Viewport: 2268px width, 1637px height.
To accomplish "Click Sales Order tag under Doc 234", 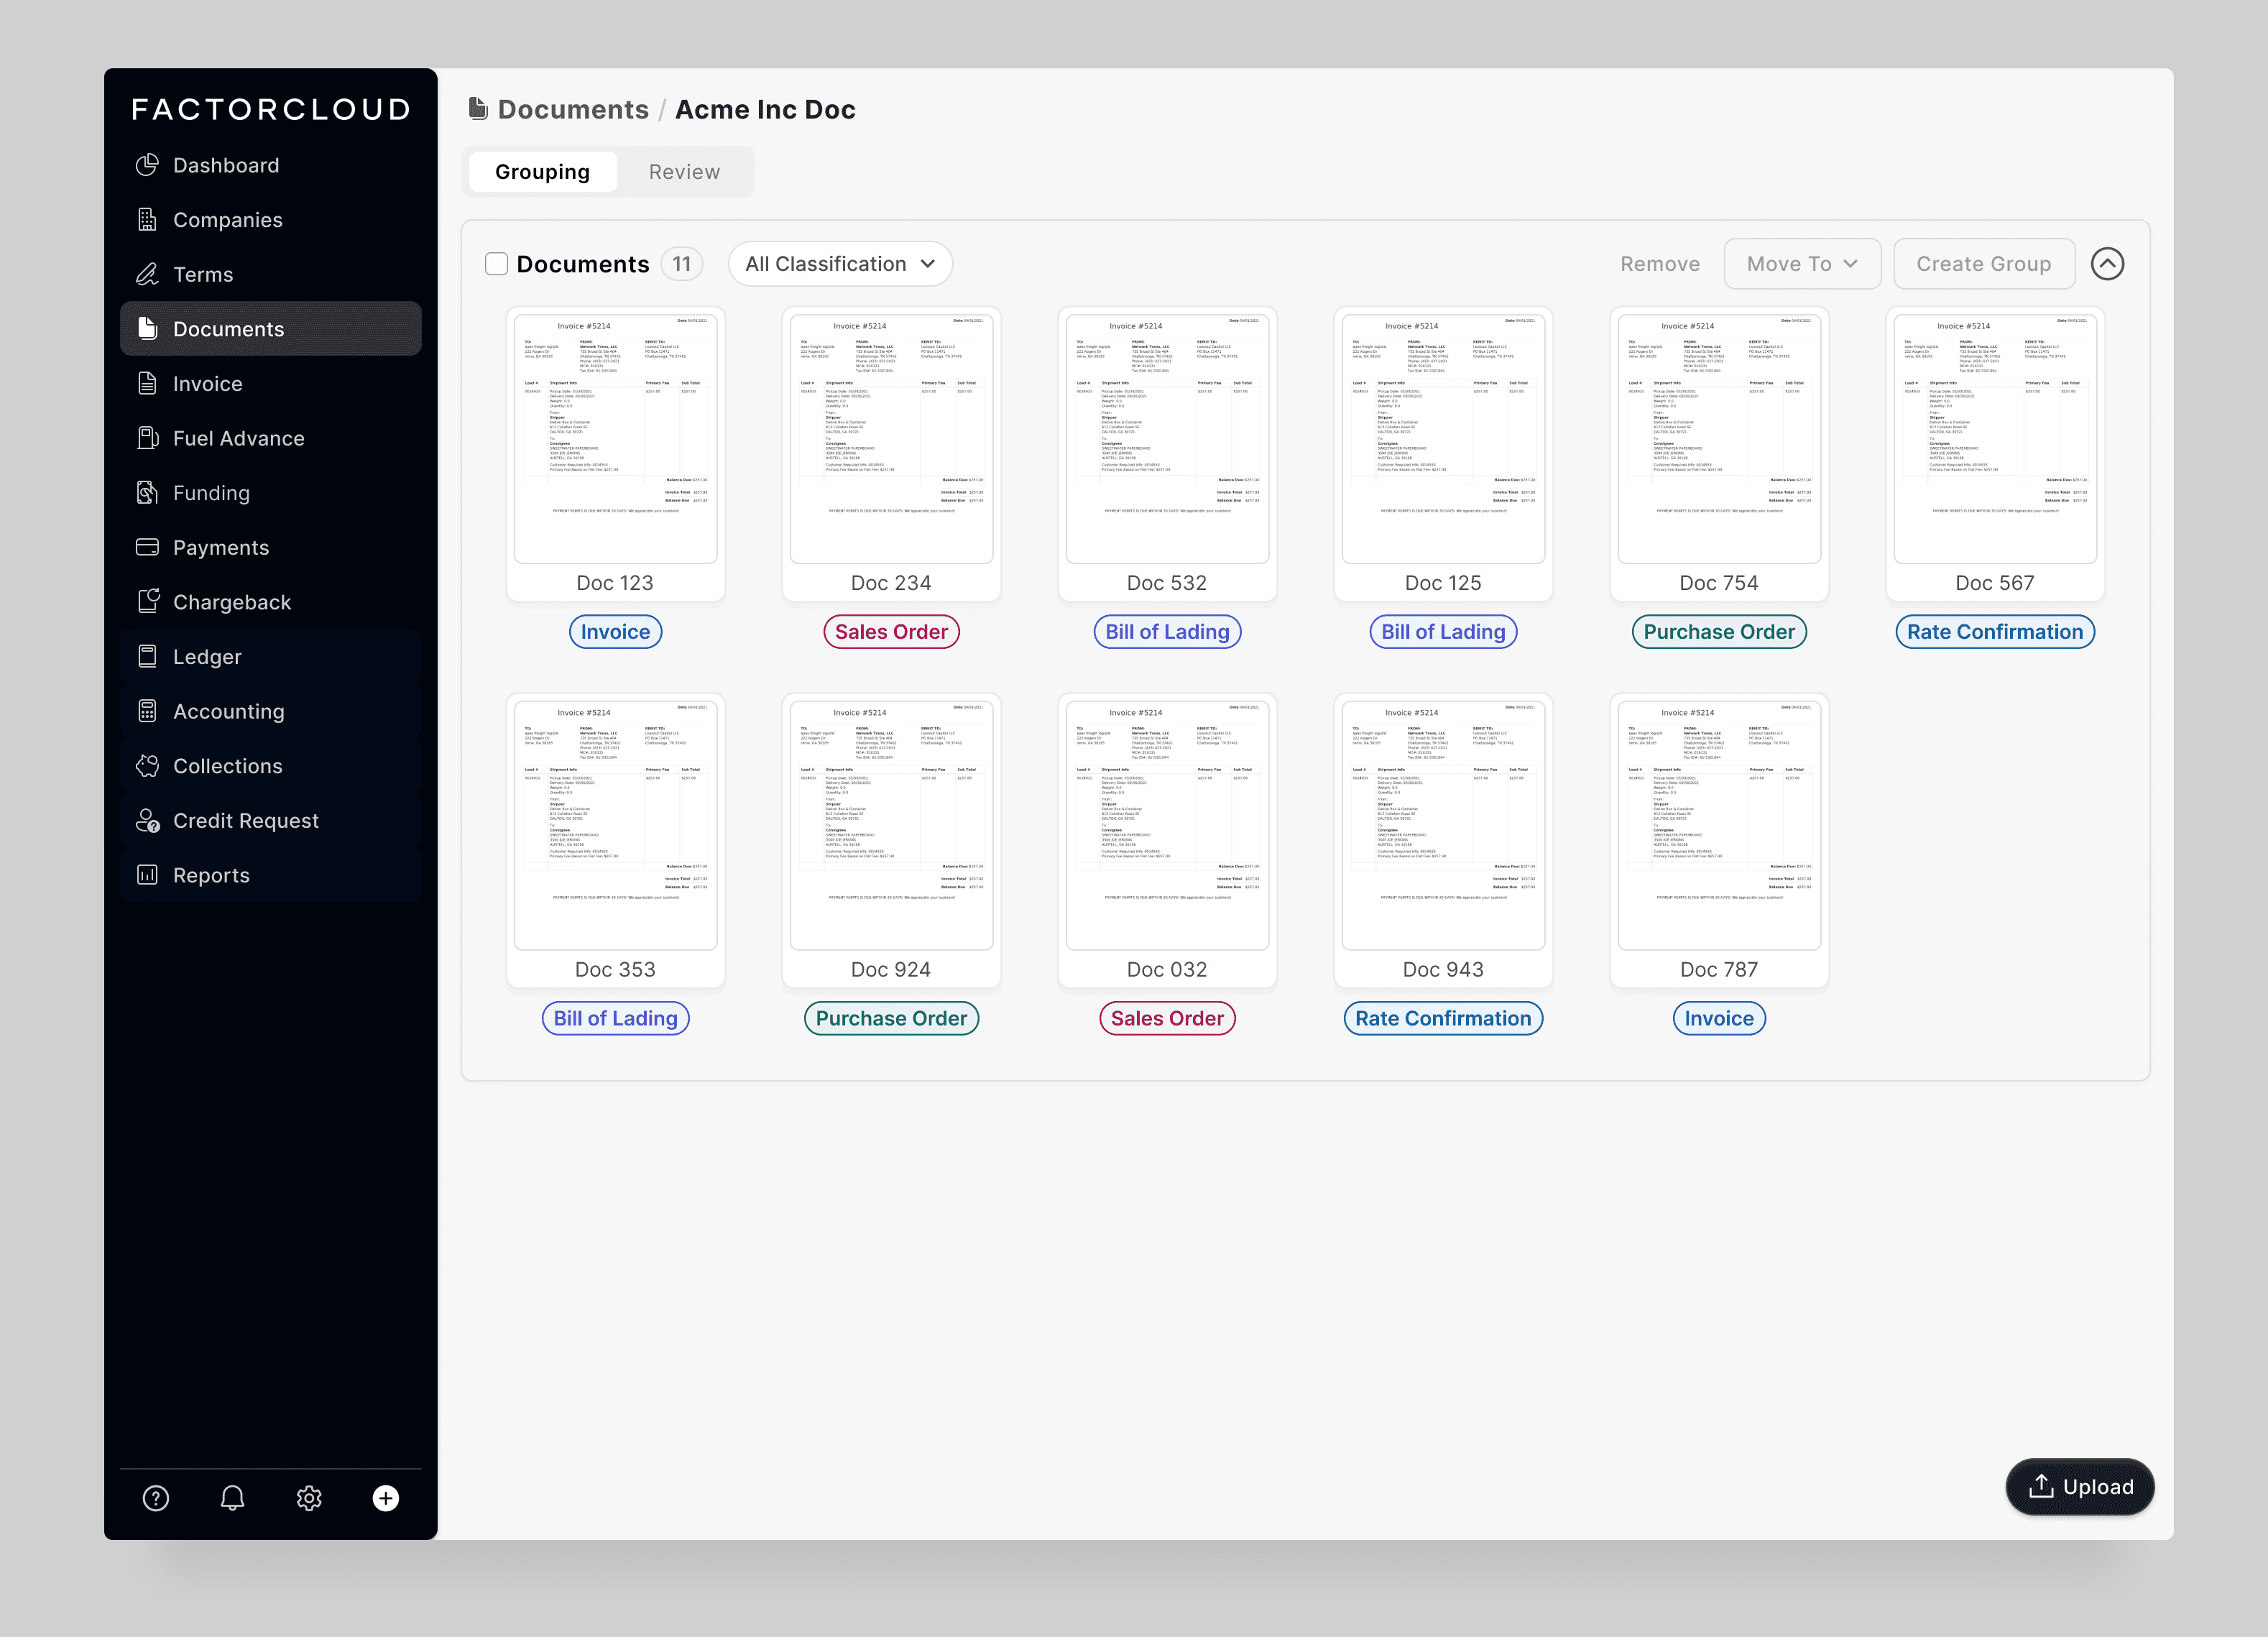I will click(891, 632).
